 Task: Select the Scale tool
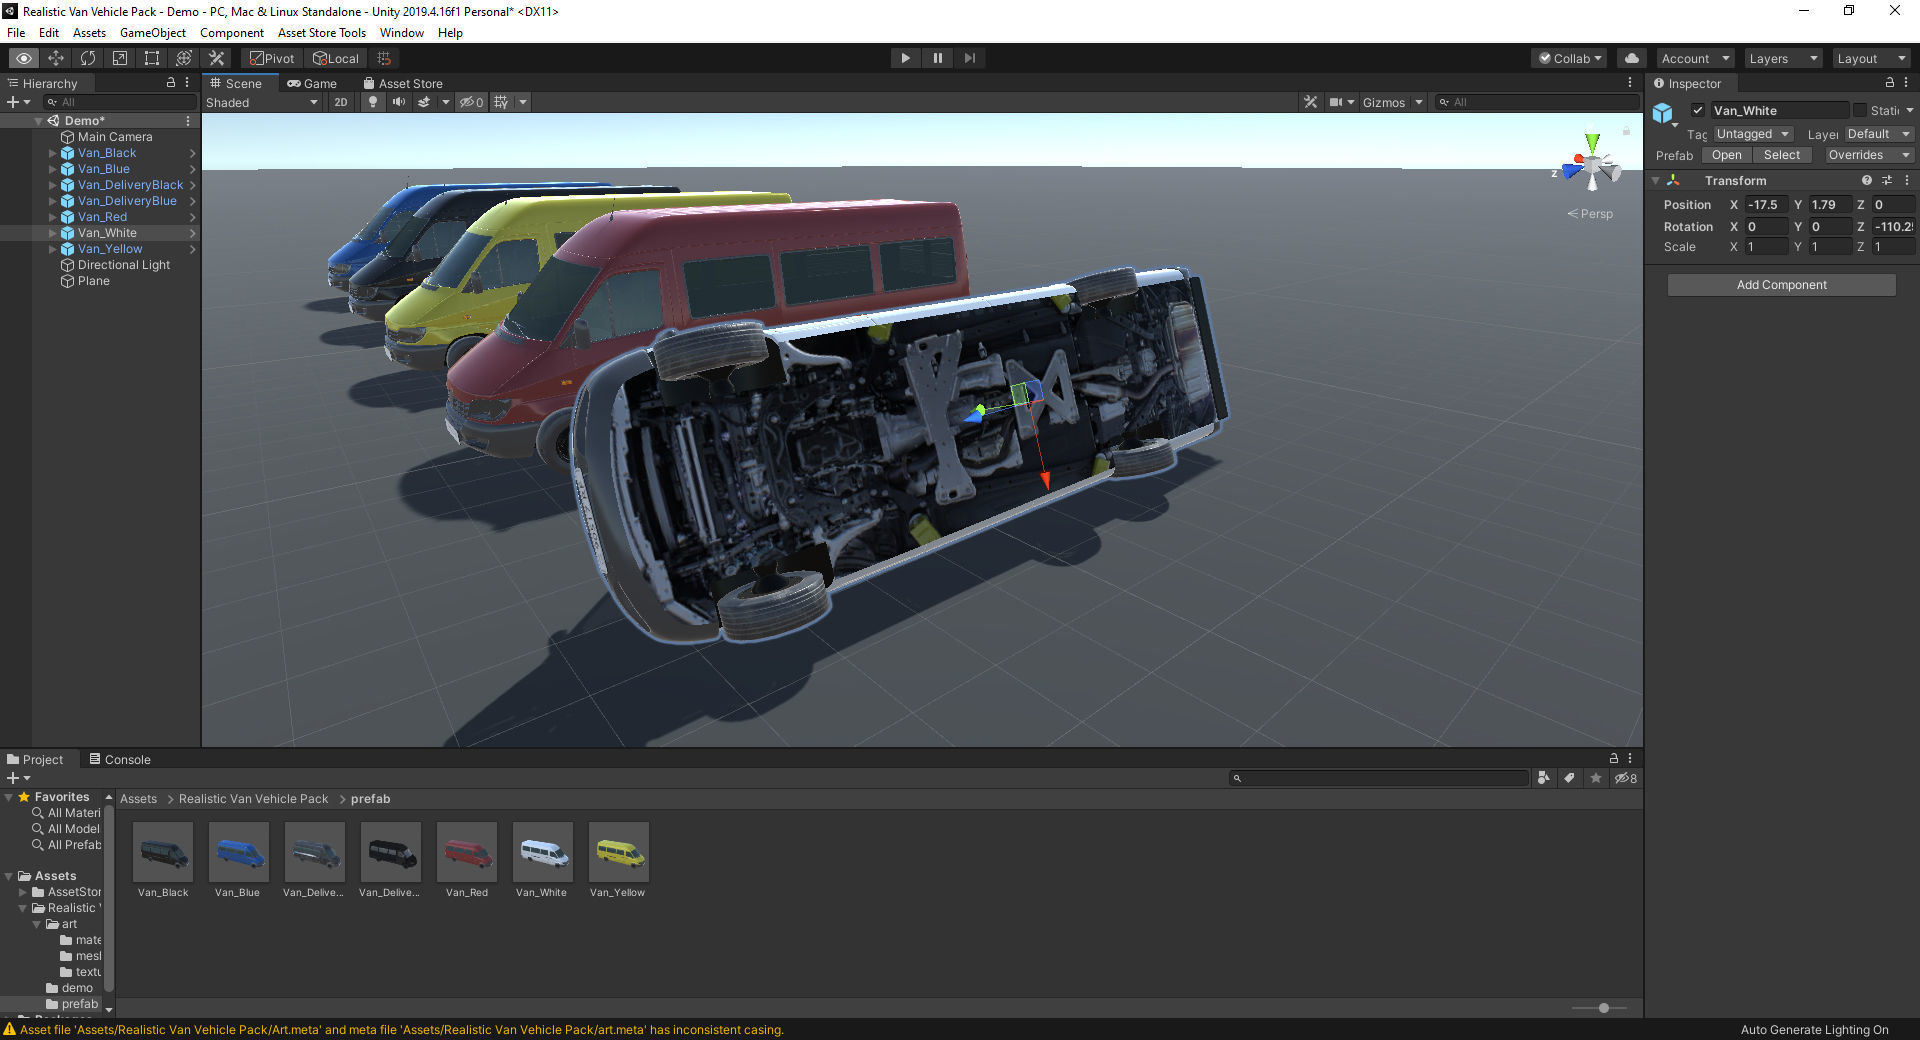[x=120, y=58]
